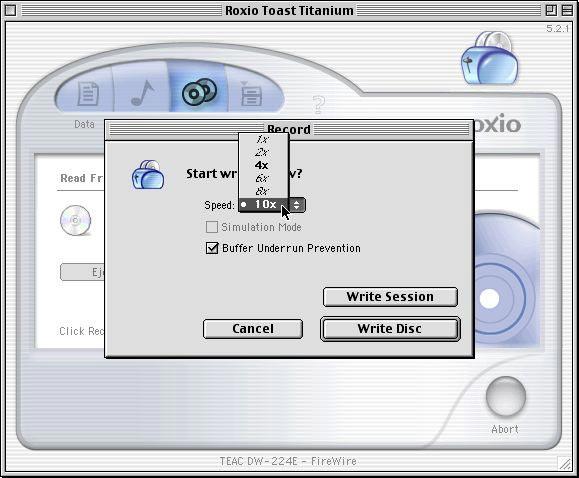Screen dimensions: 579x478
Task: Click the Toast toaster logo icon
Action: [489, 58]
